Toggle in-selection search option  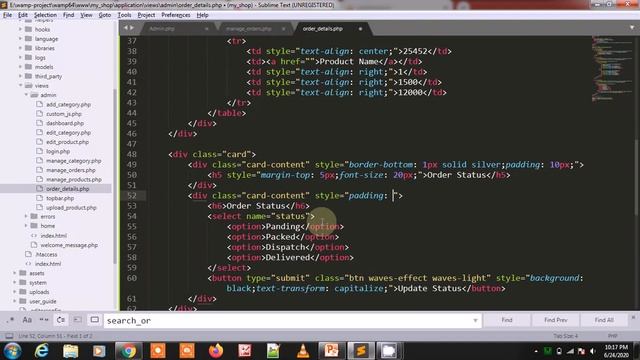pyautogui.click(x=78, y=320)
